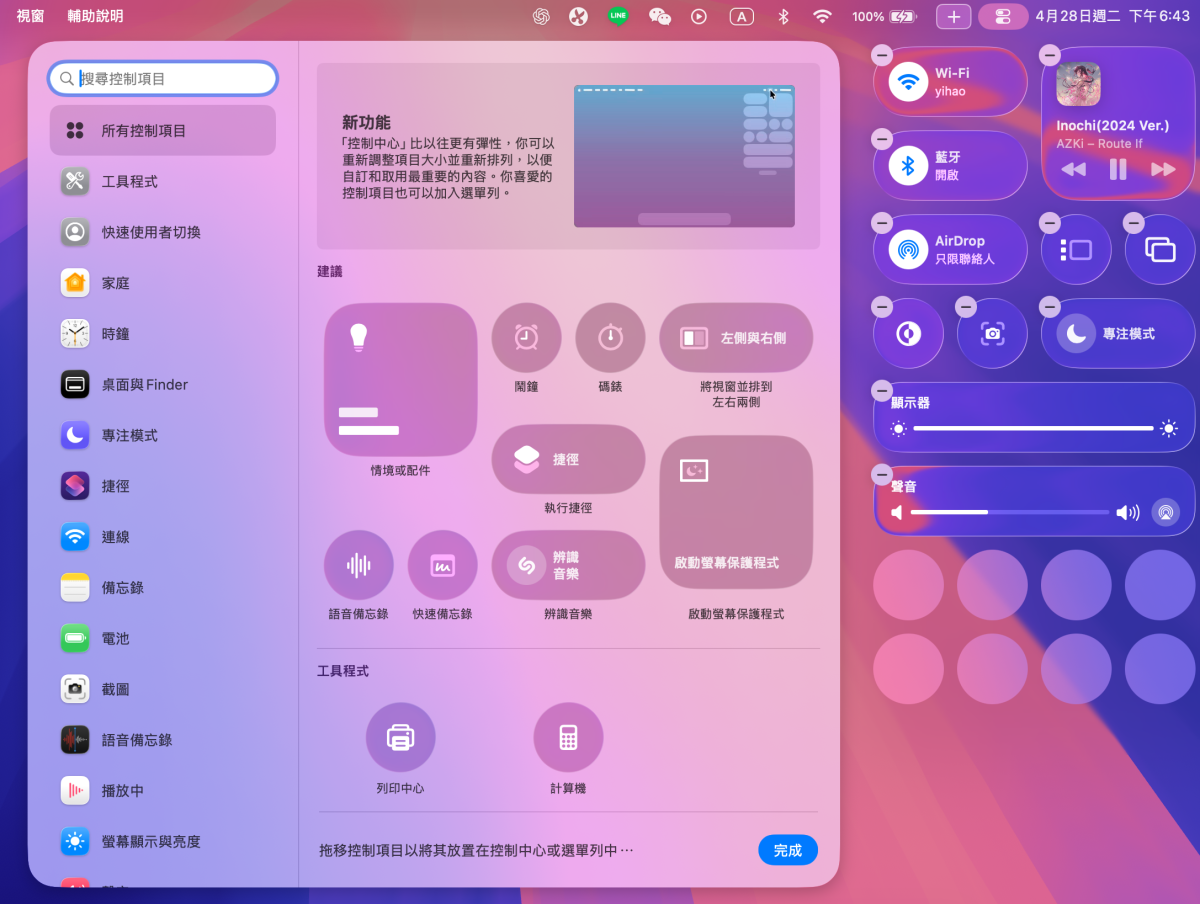Select 所有控制項目 in the sidebar

(x=162, y=131)
